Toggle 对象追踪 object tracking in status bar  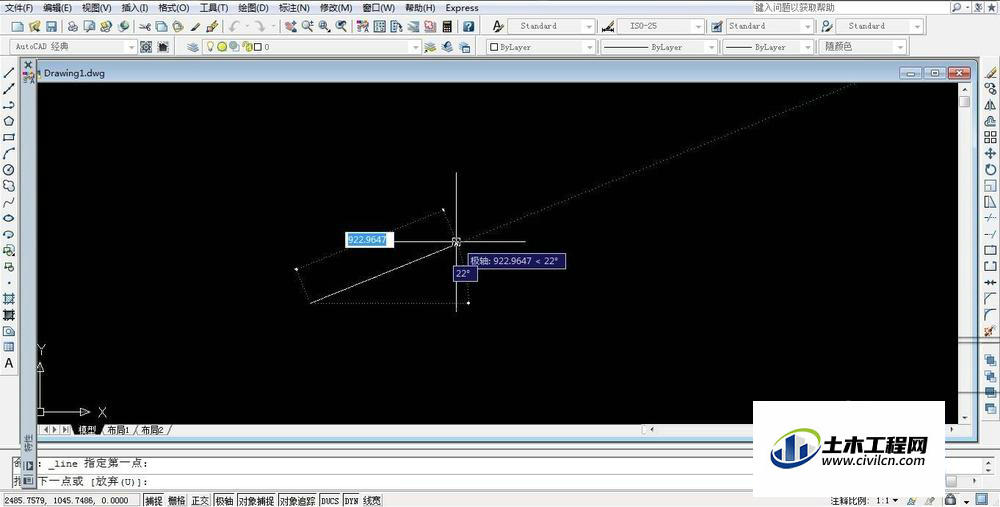[x=297, y=501]
